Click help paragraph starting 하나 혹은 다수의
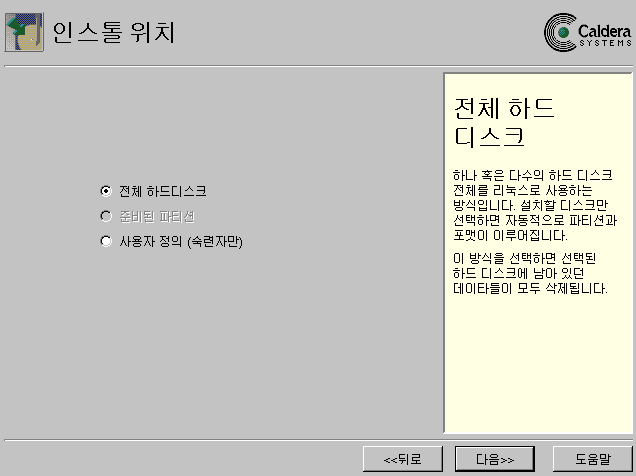The image size is (636, 476). point(535,205)
